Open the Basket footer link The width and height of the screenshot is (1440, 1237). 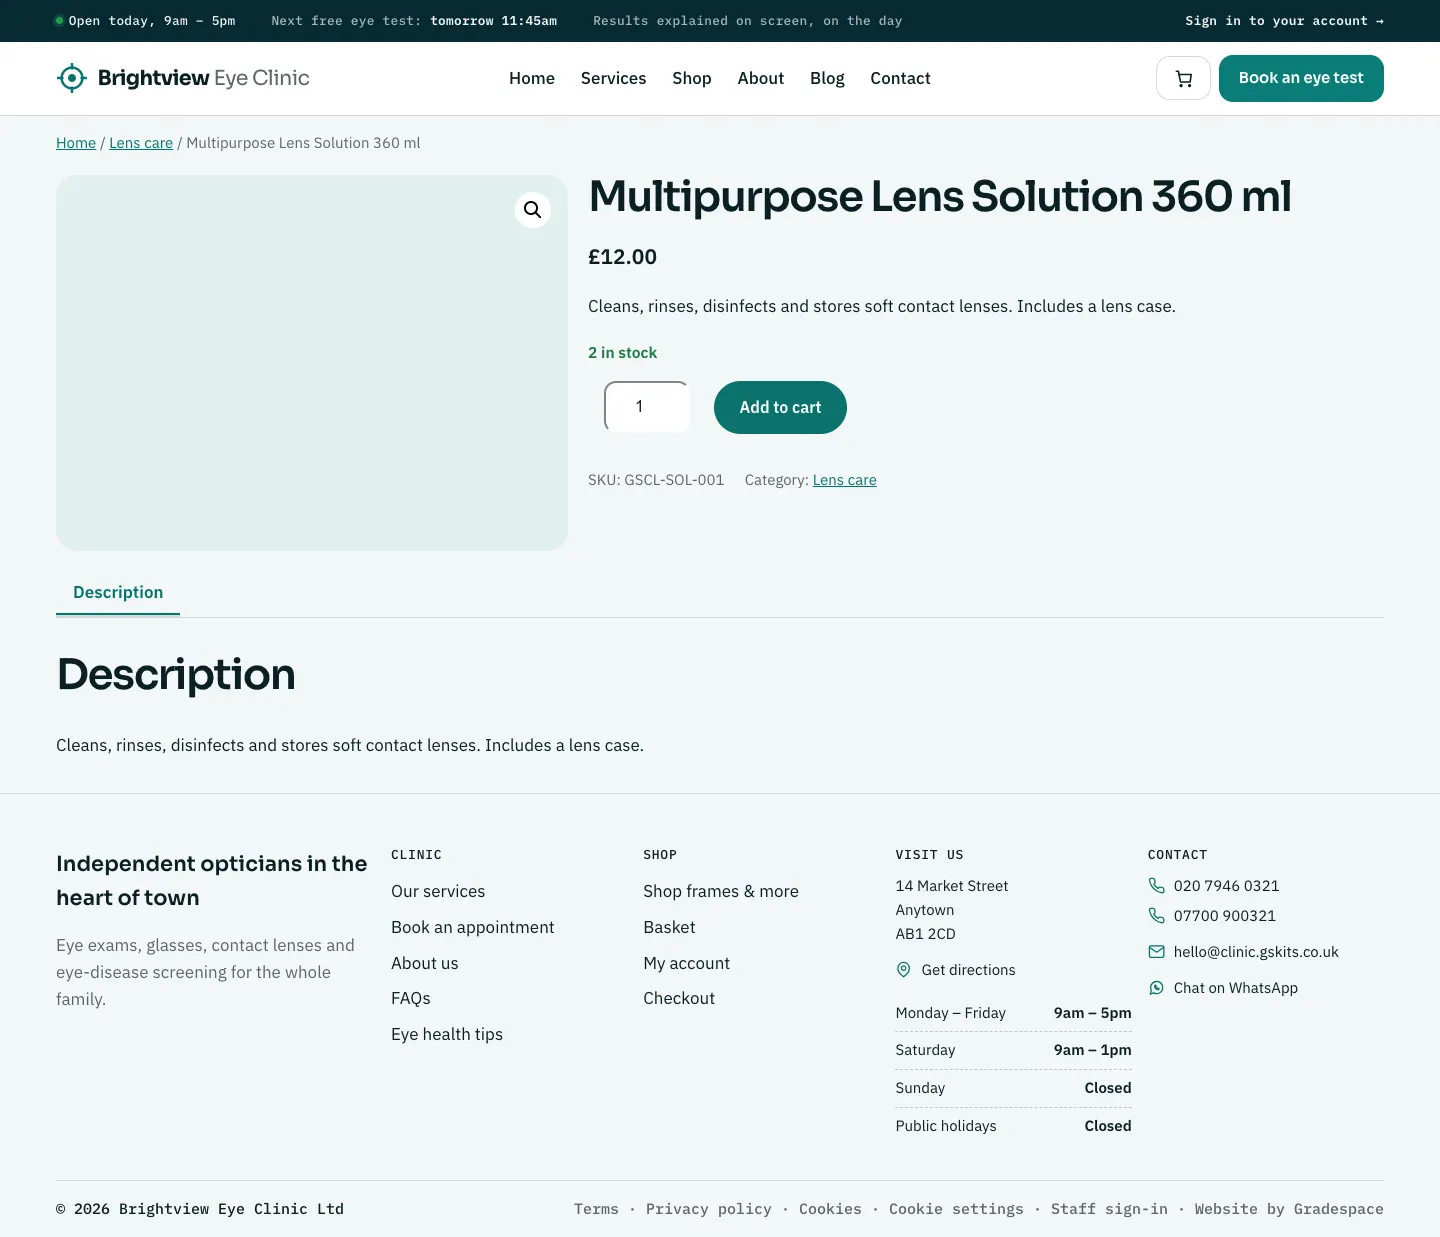[x=669, y=927]
